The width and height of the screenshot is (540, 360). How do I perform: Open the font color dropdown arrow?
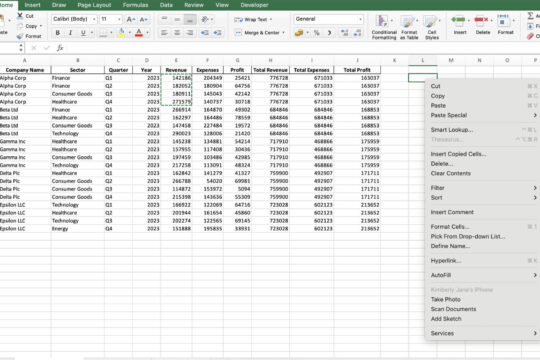147,33
